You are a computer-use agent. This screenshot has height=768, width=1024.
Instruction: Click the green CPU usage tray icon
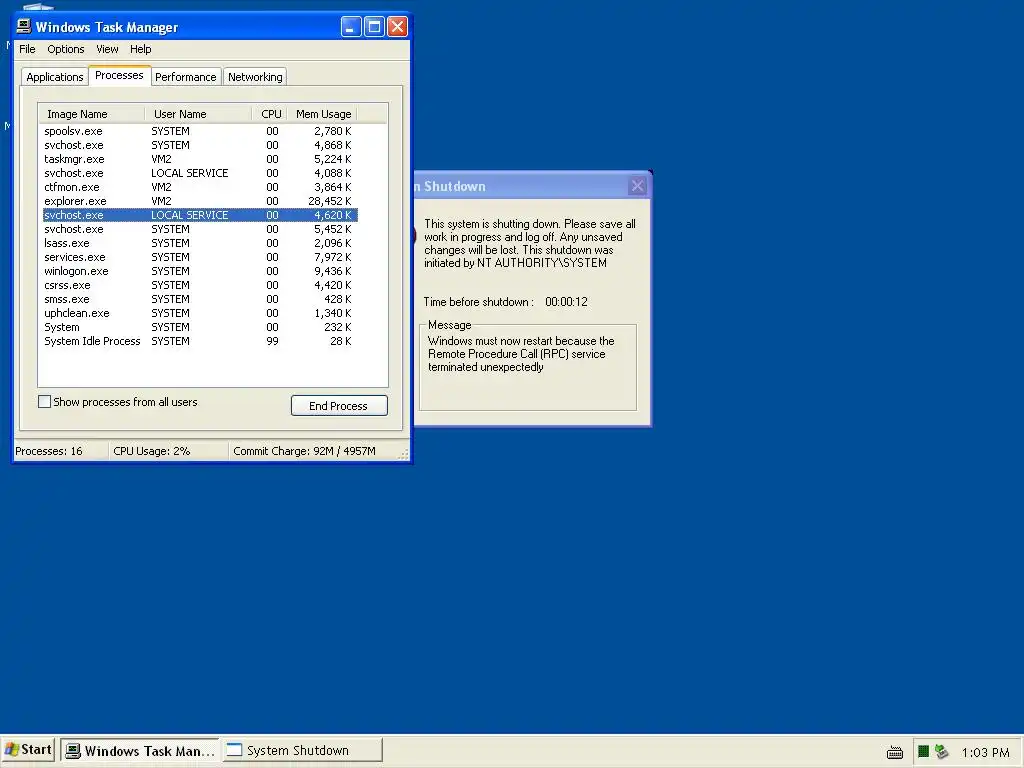923,752
